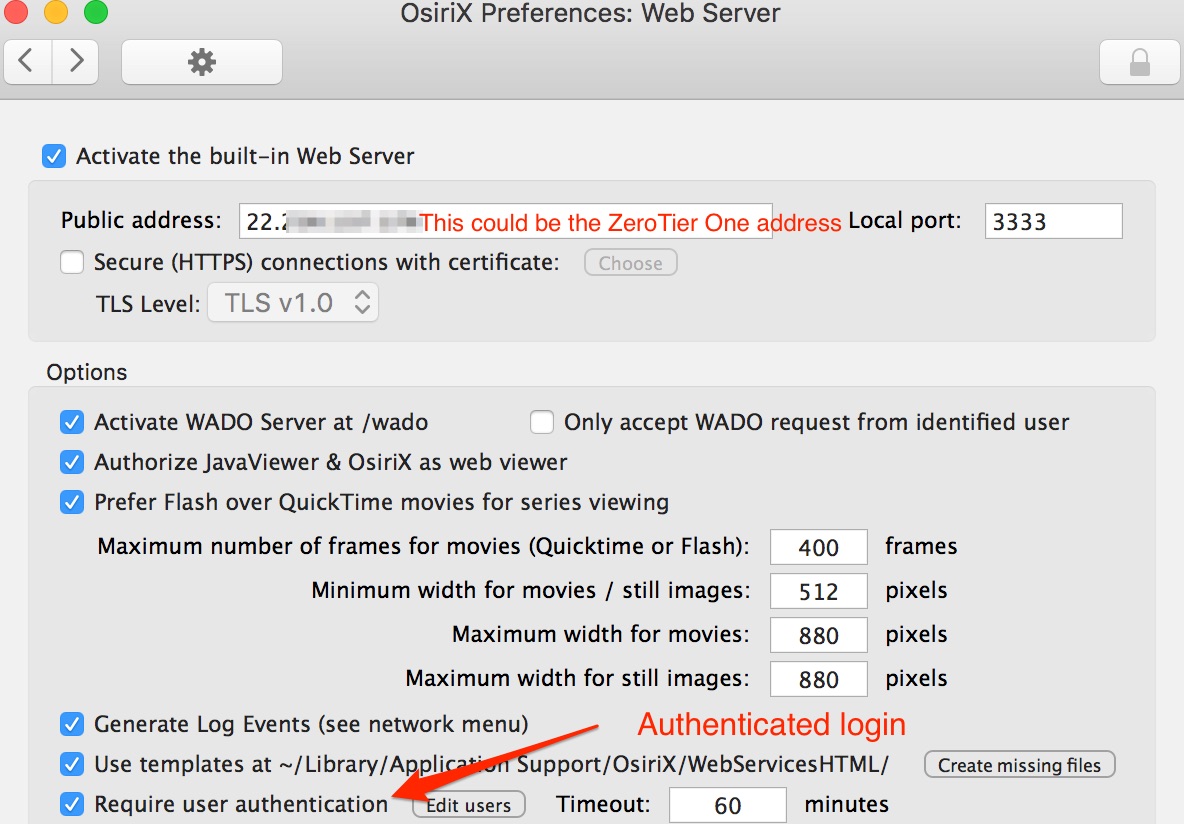The image size is (1184, 824).
Task: Click the red close window button
Action: click(x=16, y=12)
